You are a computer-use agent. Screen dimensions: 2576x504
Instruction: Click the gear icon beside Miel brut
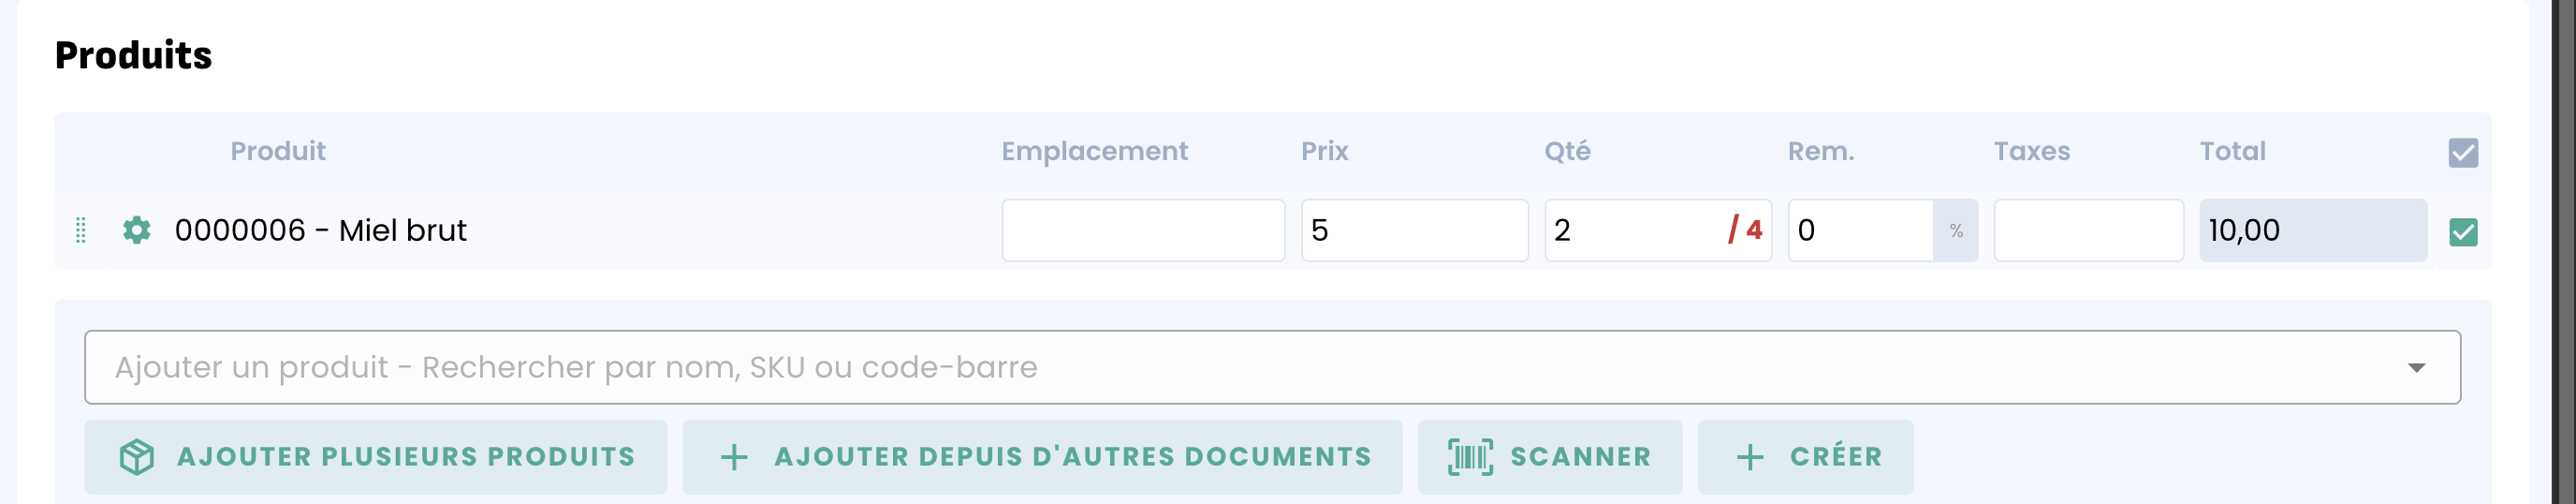(137, 230)
